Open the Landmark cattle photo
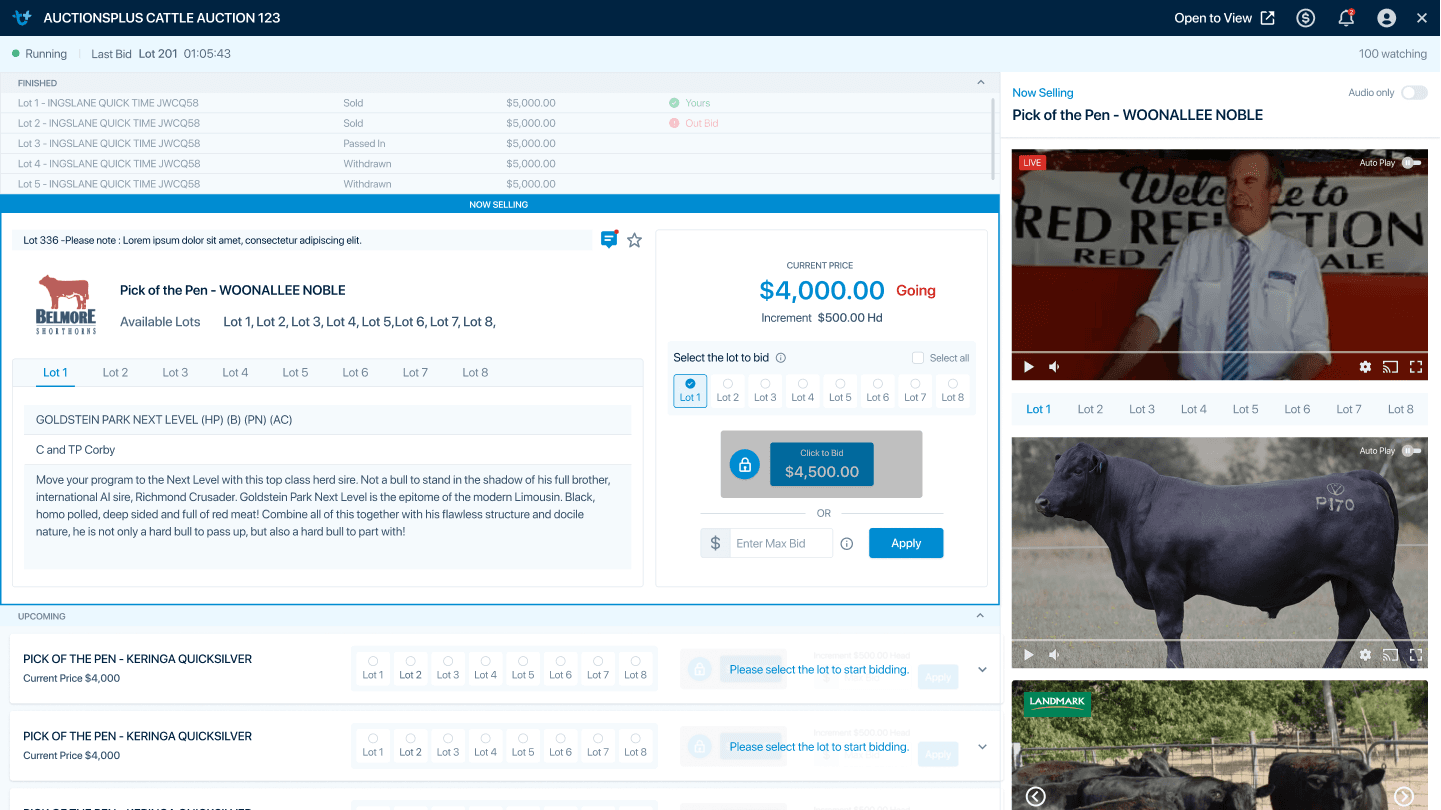This screenshot has width=1441, height=810. [1220, 745]
